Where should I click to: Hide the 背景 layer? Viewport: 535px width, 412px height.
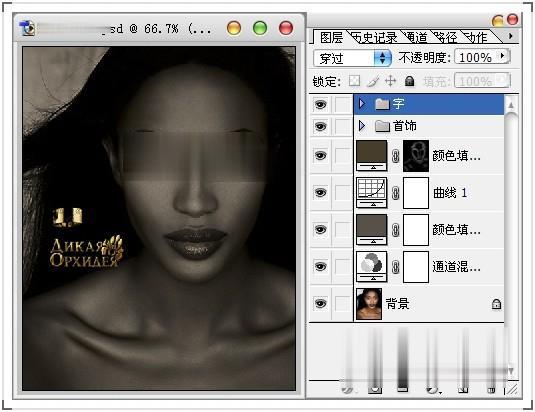pyautogui.click(x=320, y=304)
